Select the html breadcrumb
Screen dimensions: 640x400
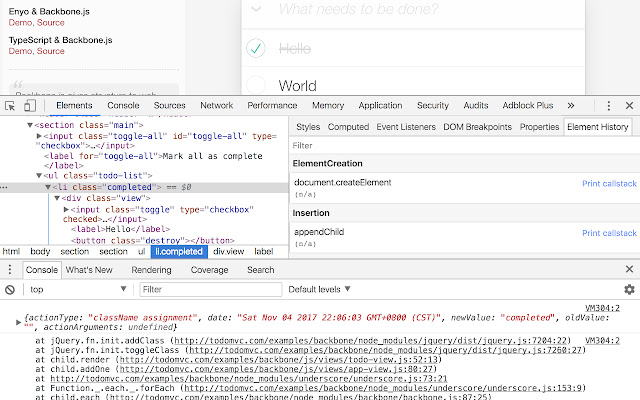coord(11,251)
